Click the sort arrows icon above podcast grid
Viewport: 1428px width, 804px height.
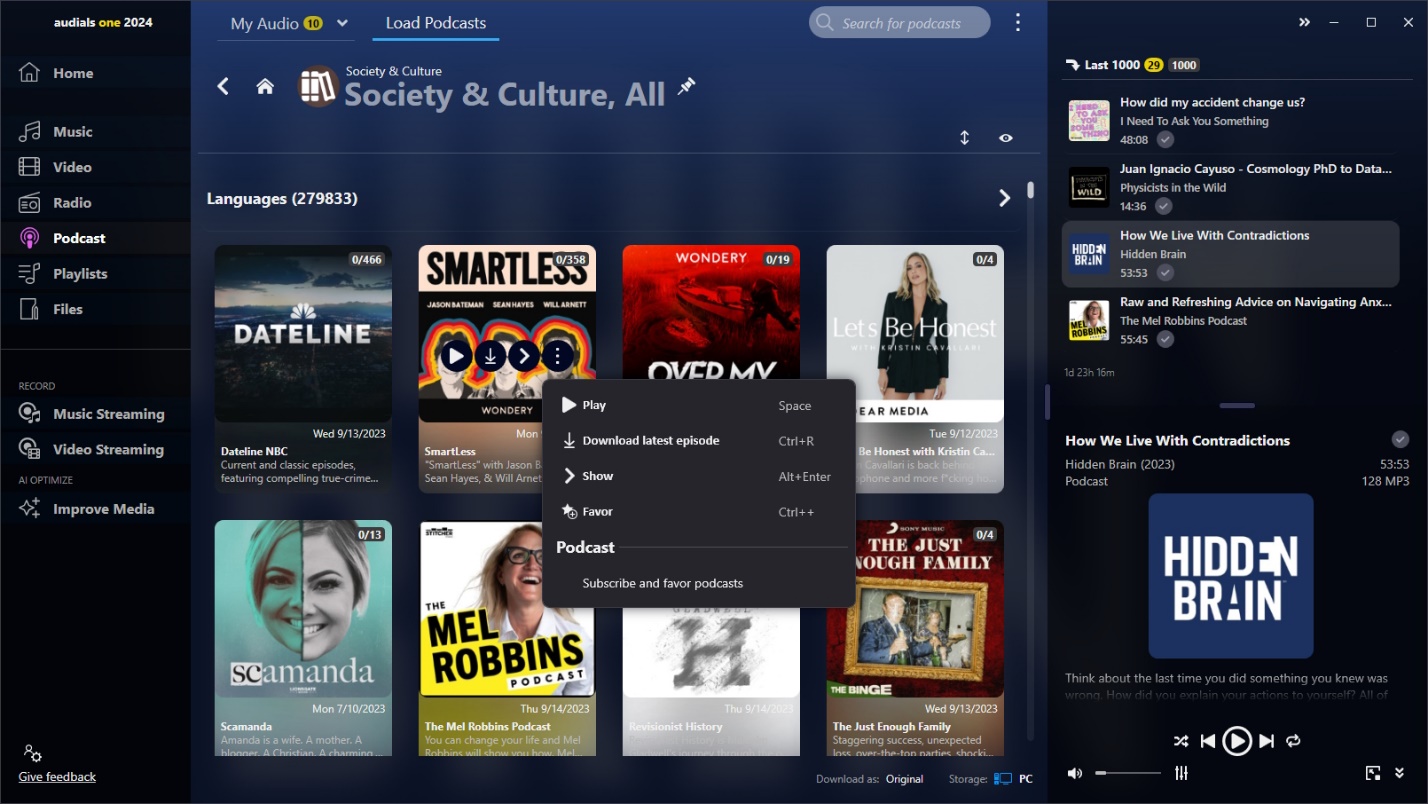965,138
